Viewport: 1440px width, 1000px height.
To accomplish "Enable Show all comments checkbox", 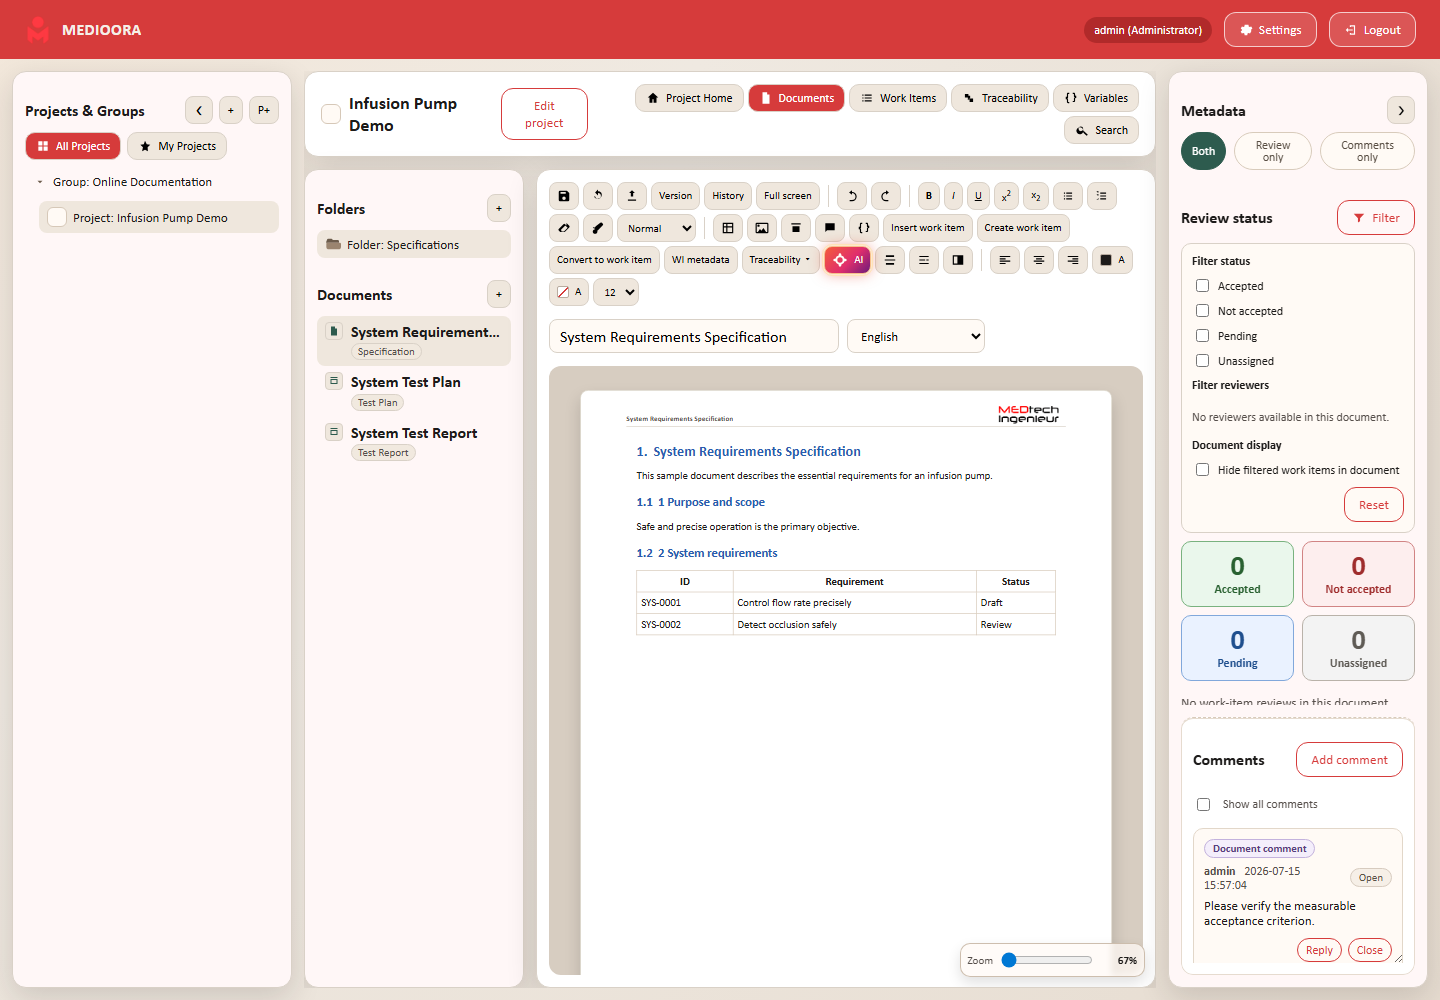I will pyautogui.click(x=1204, y=804).
